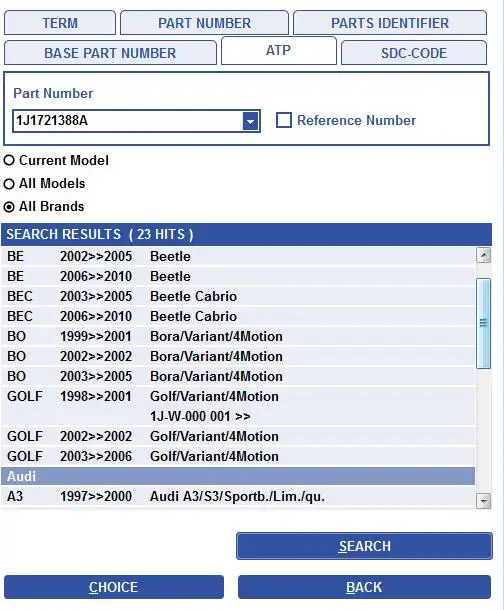Screen dimensions: 504x610
Task: Select the ATP tab
Action: coord(278,51)
